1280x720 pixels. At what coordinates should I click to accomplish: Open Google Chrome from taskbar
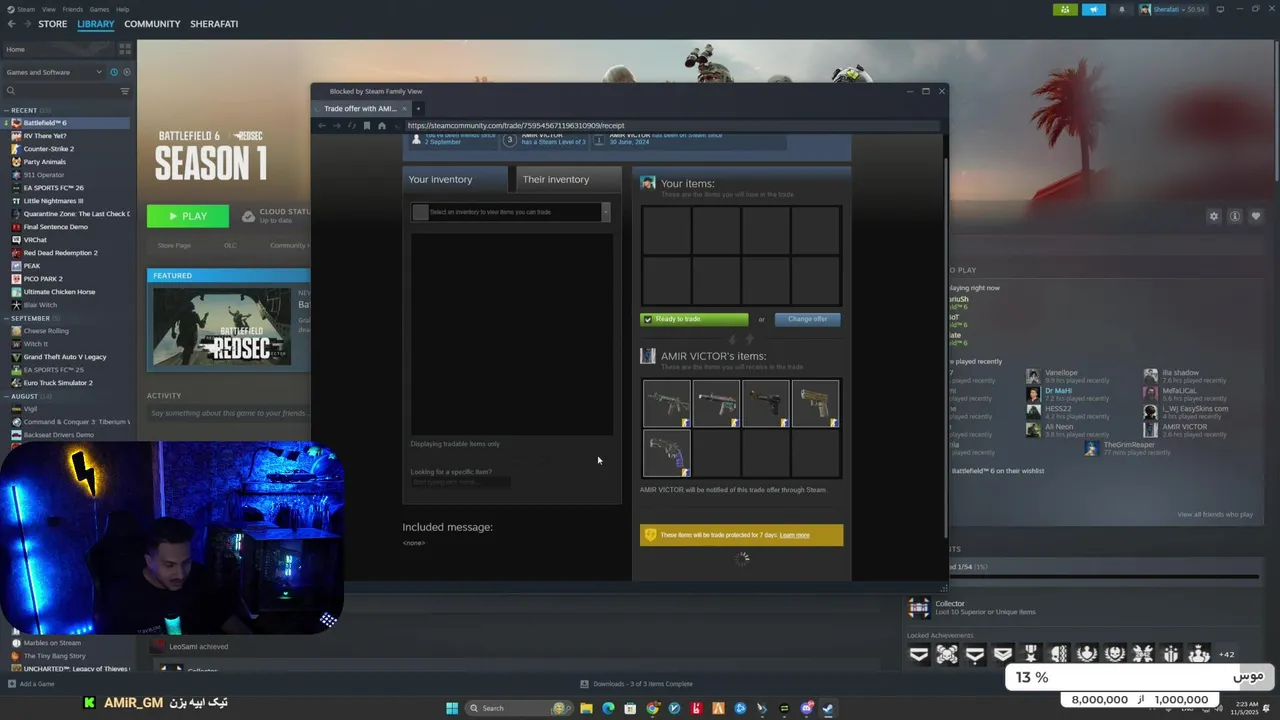pos(652,708)
